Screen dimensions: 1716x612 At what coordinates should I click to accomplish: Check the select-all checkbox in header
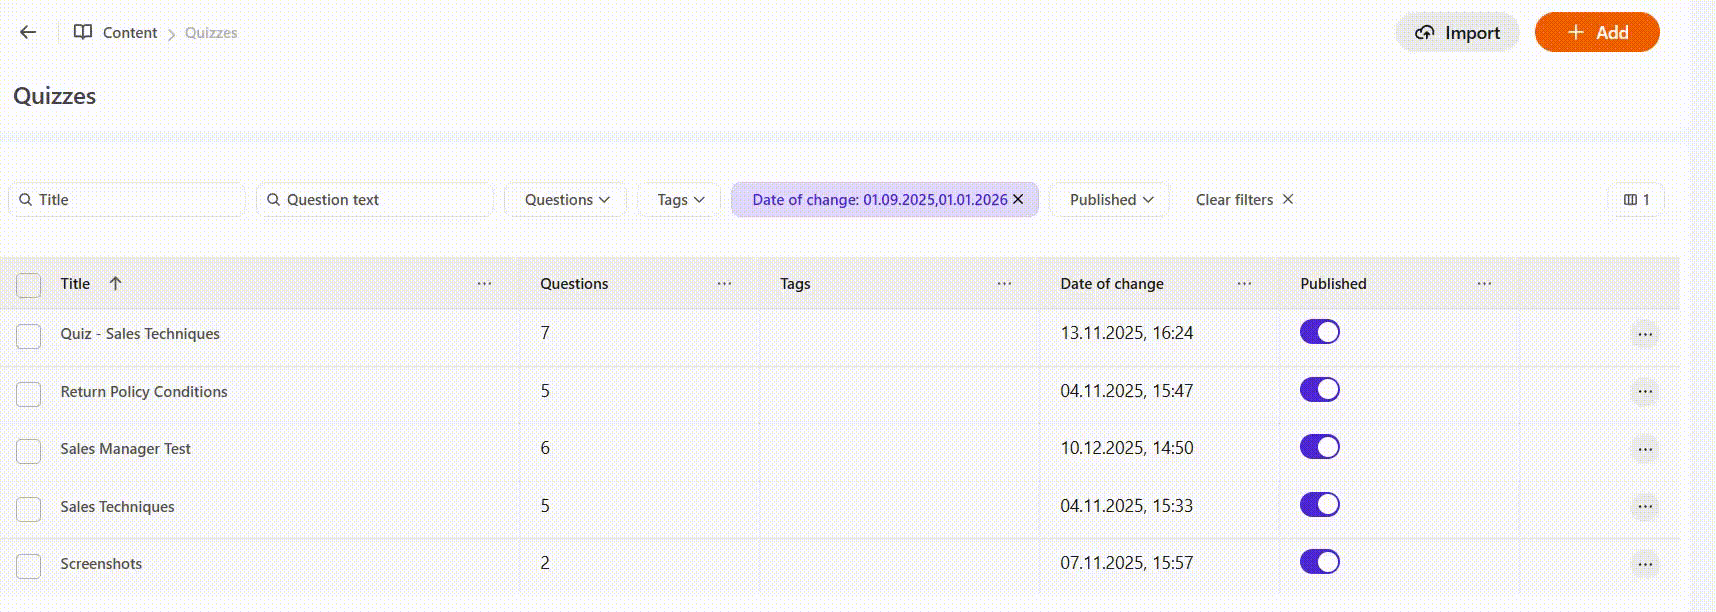point(29,285)
